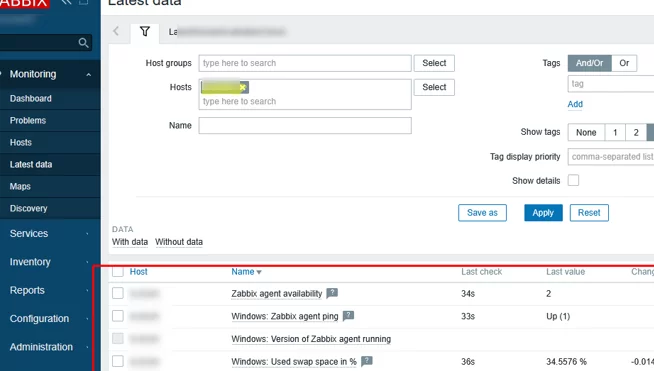This screenshot has height=371, width=654.
Task: Apply the filter
Action: [543, 213]
